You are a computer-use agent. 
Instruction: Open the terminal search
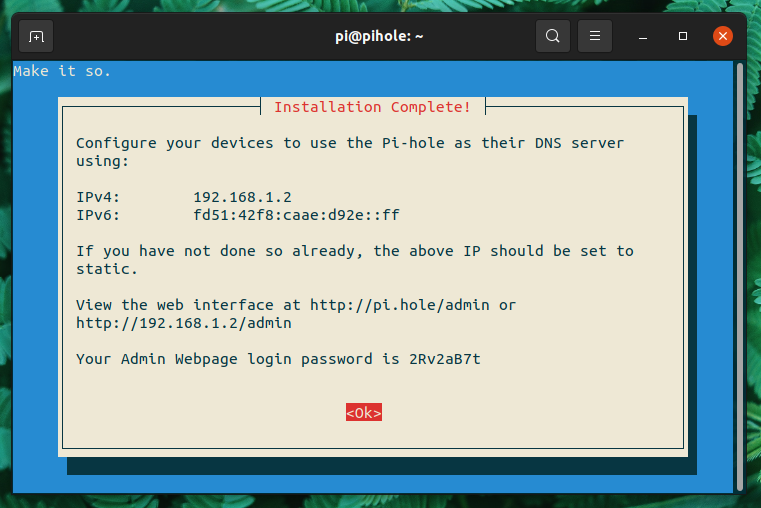(x=553, y=36)
